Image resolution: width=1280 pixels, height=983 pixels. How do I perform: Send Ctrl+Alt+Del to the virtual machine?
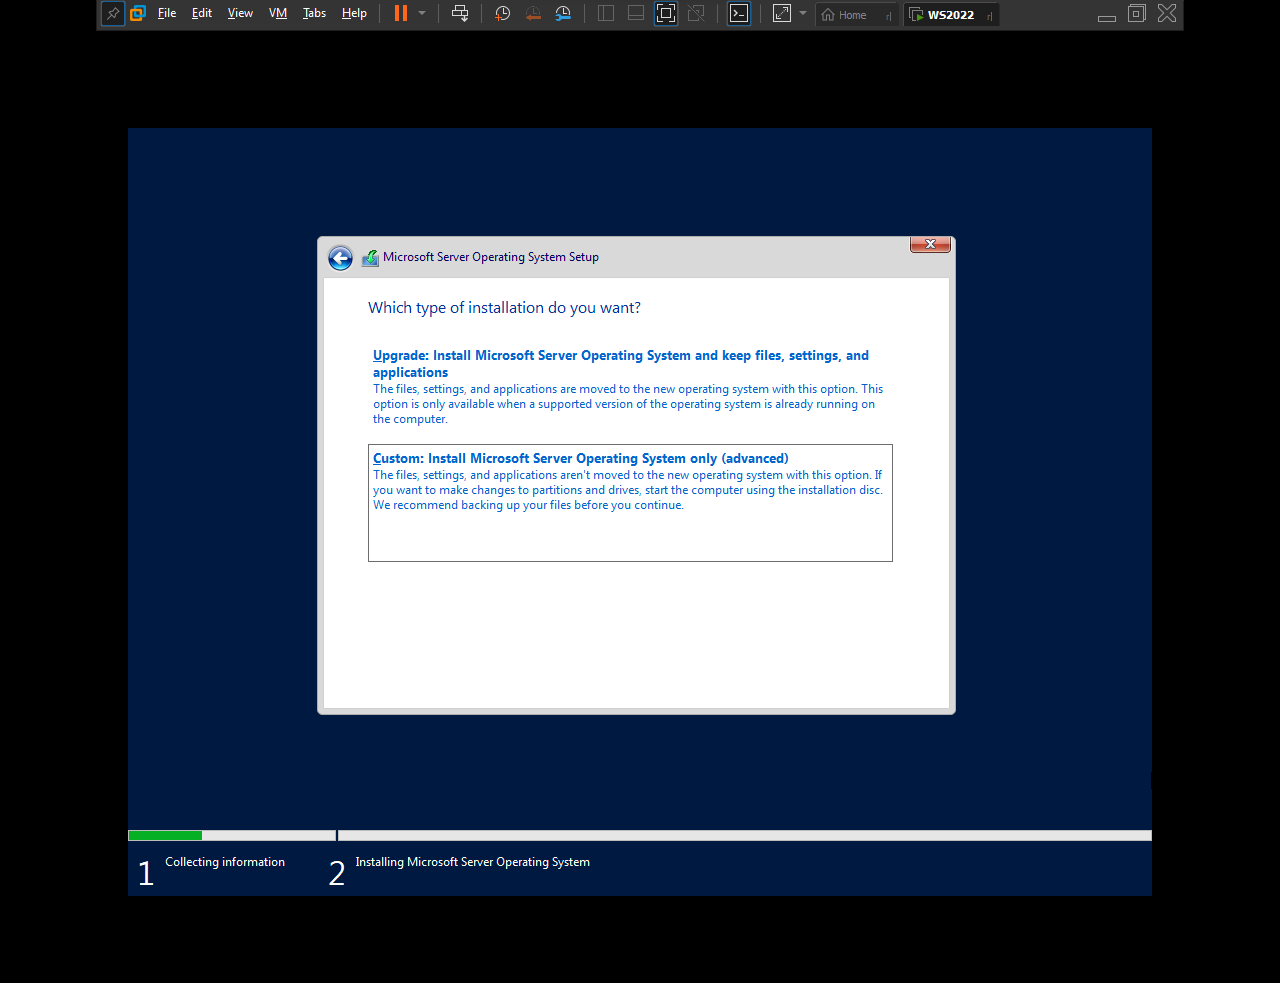point(460,14)
